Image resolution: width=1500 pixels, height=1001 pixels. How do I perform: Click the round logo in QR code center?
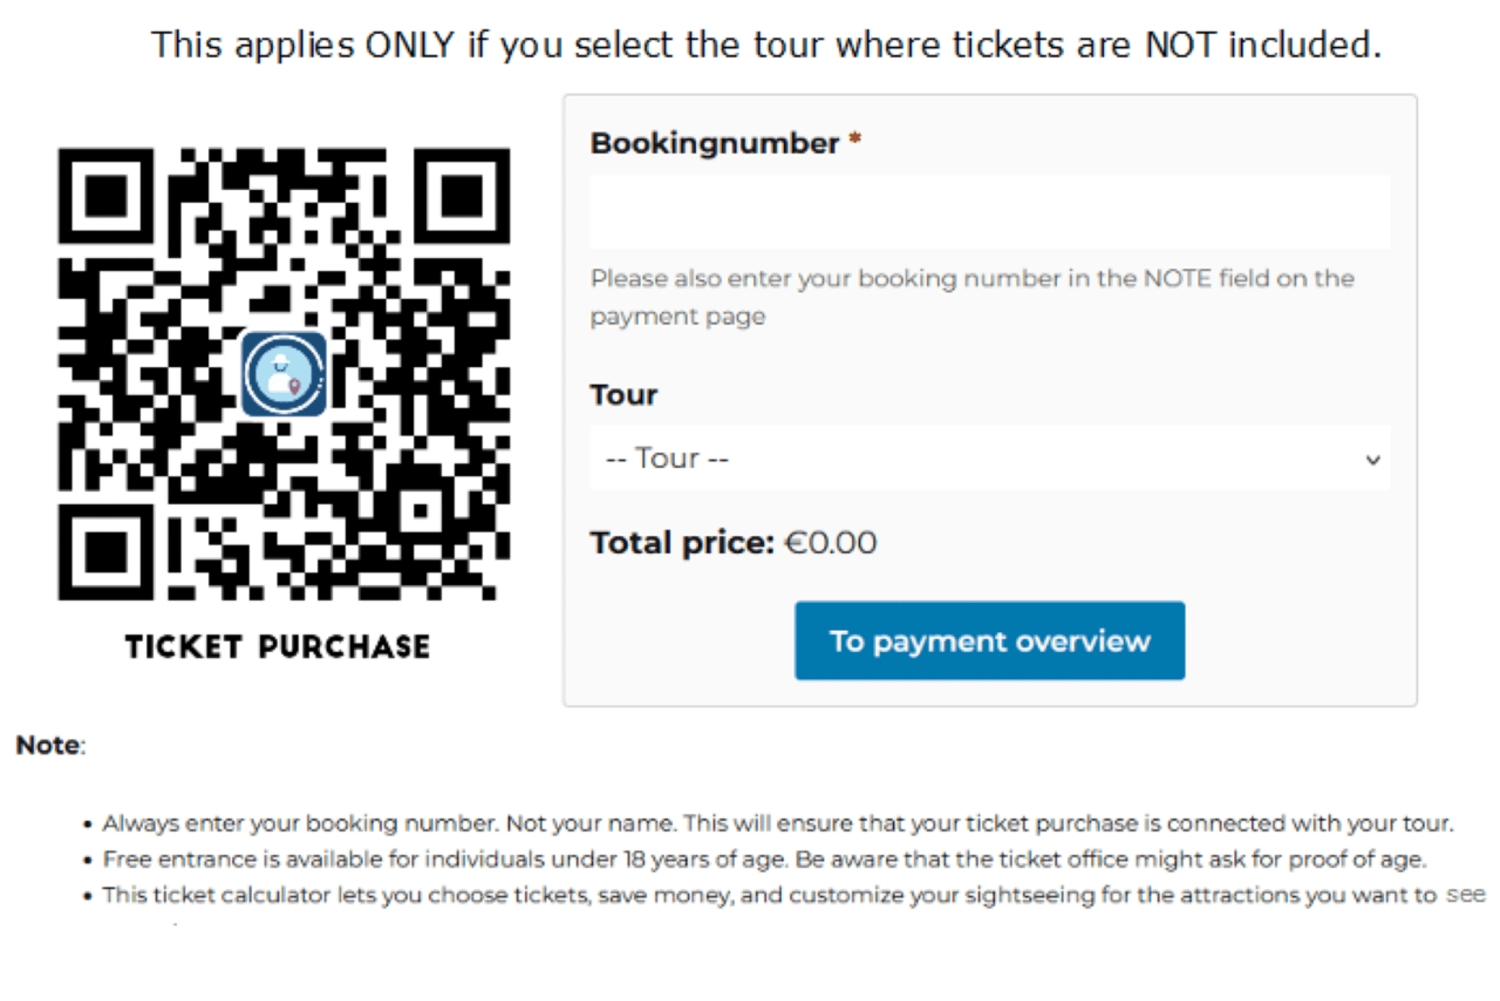pyautogui.click(x=284, y=374)
